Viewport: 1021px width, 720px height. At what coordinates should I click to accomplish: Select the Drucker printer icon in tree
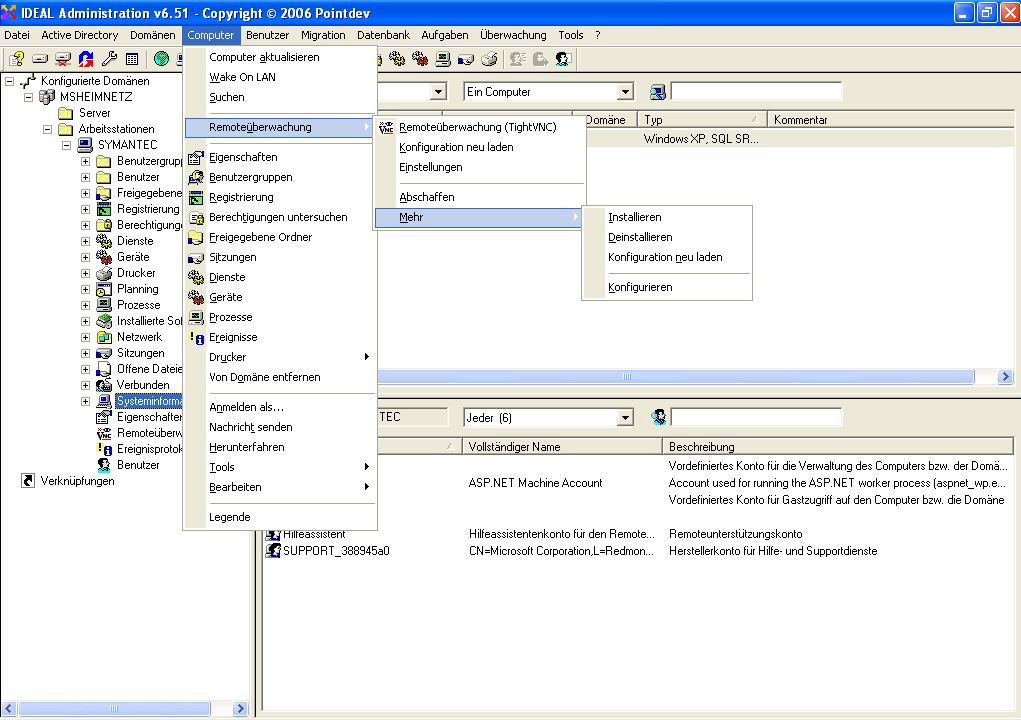104,273
